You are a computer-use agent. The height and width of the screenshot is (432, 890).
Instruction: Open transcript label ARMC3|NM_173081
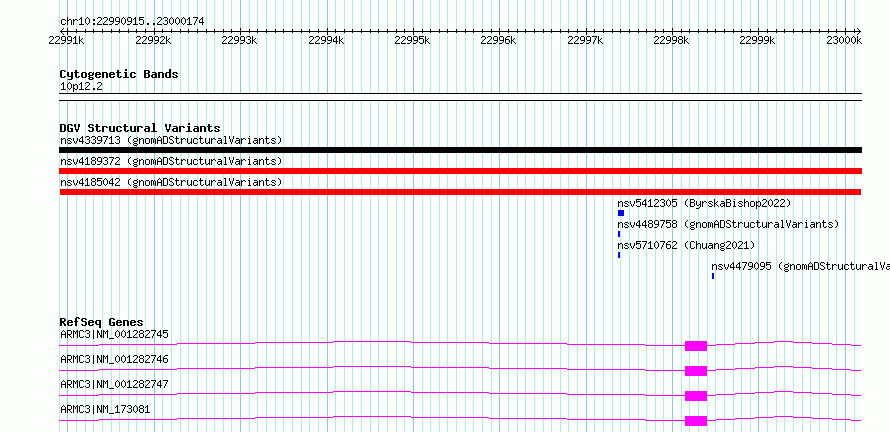click(105, 409)
